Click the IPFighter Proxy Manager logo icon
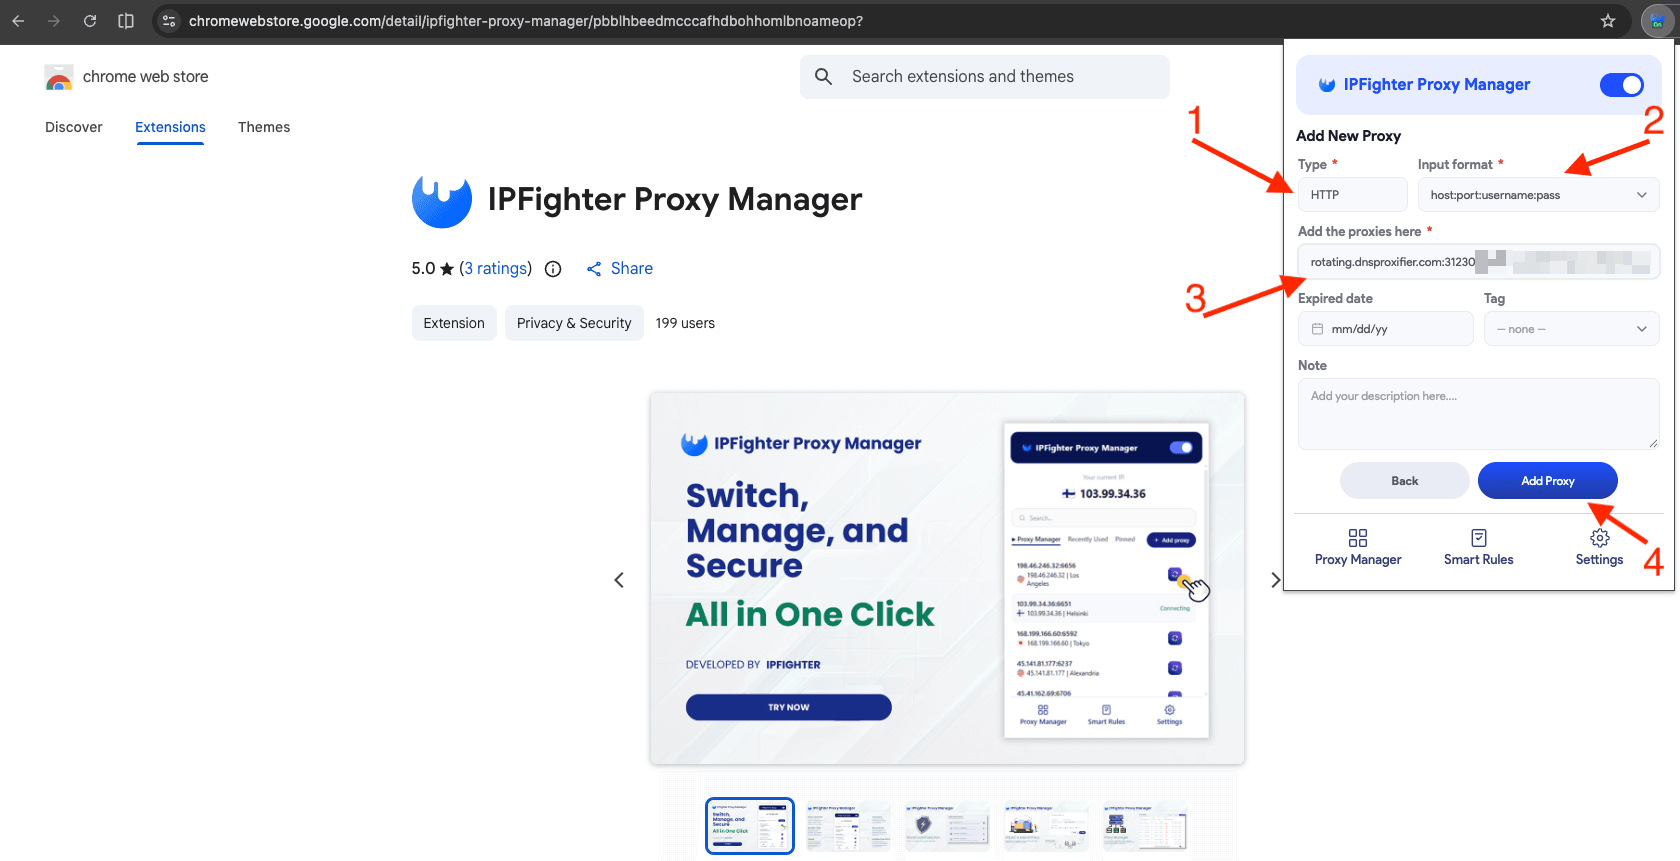This screenshot has height=861, width=1680. (442, 200)
